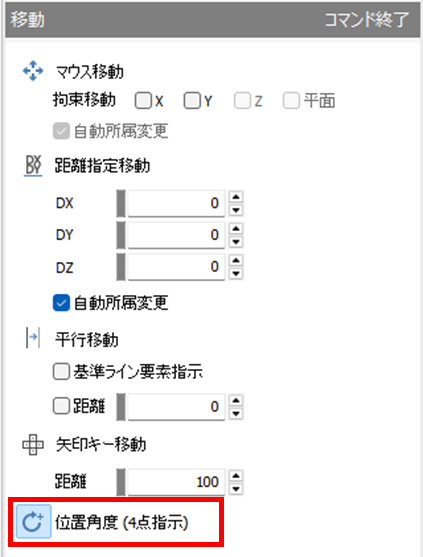
Task: Click into the DX input field
Action: click(176, 203)
